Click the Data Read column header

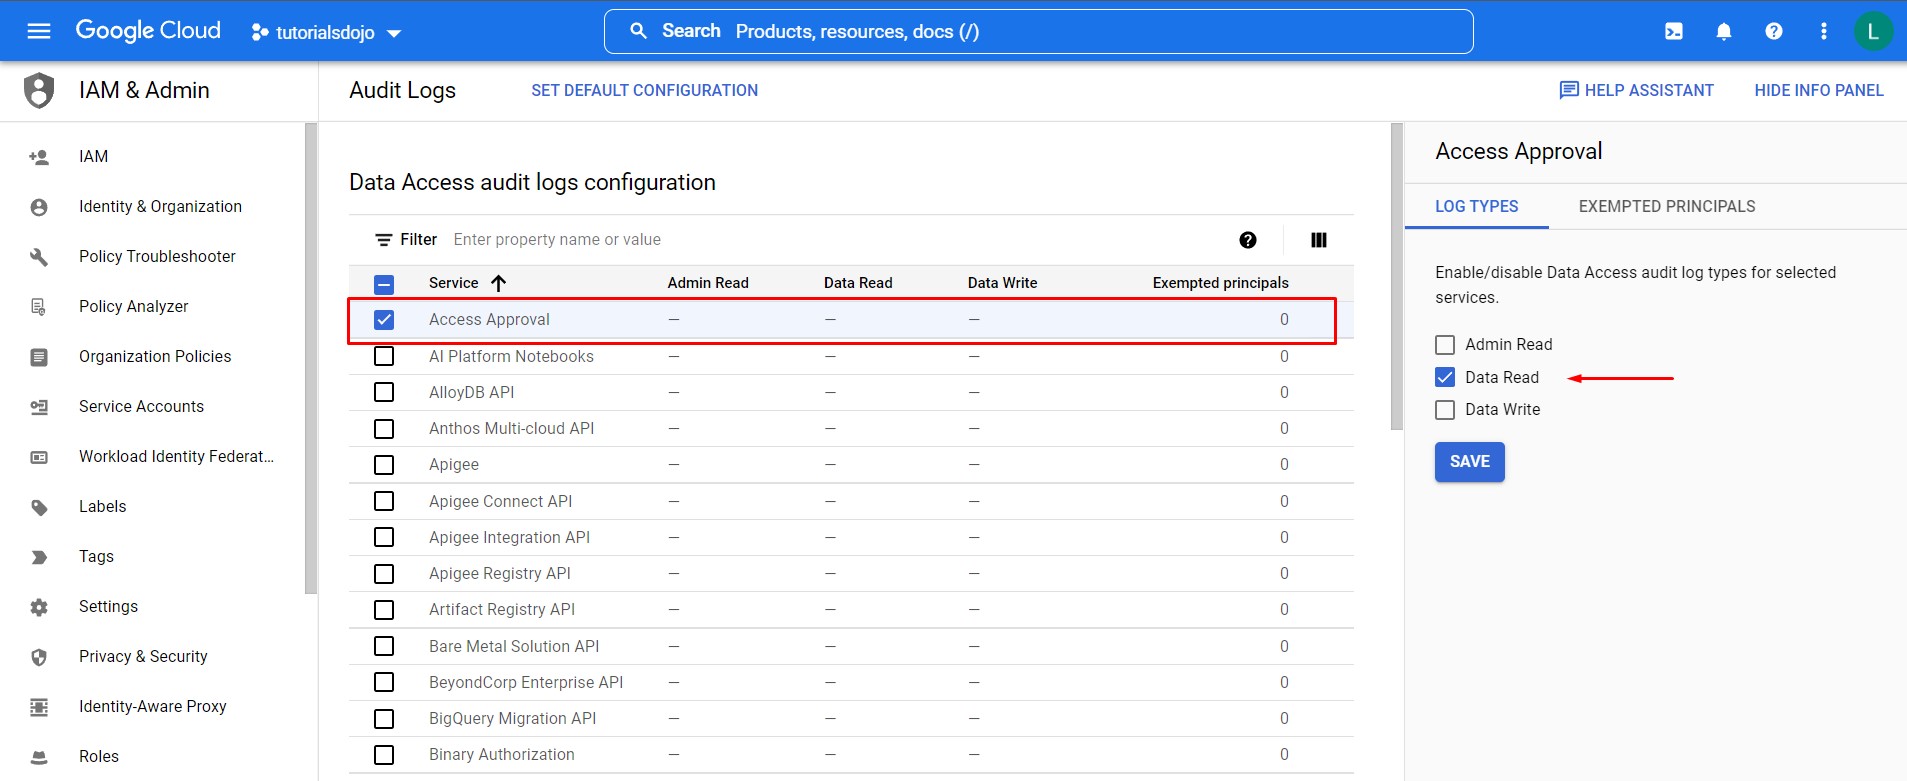[x=858, y=283]
